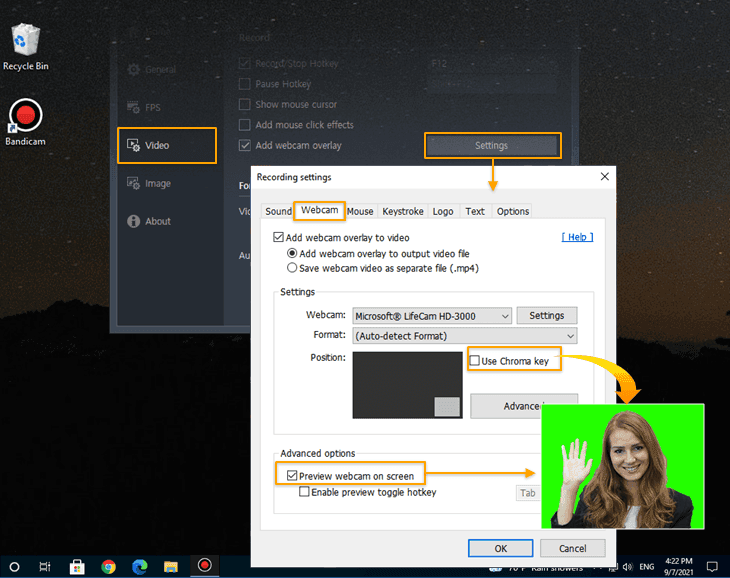Image resolution: width=730 pixels, height=578 pixels.
Task: Open the Webcam device dropdown
Action: pos(432,316)
